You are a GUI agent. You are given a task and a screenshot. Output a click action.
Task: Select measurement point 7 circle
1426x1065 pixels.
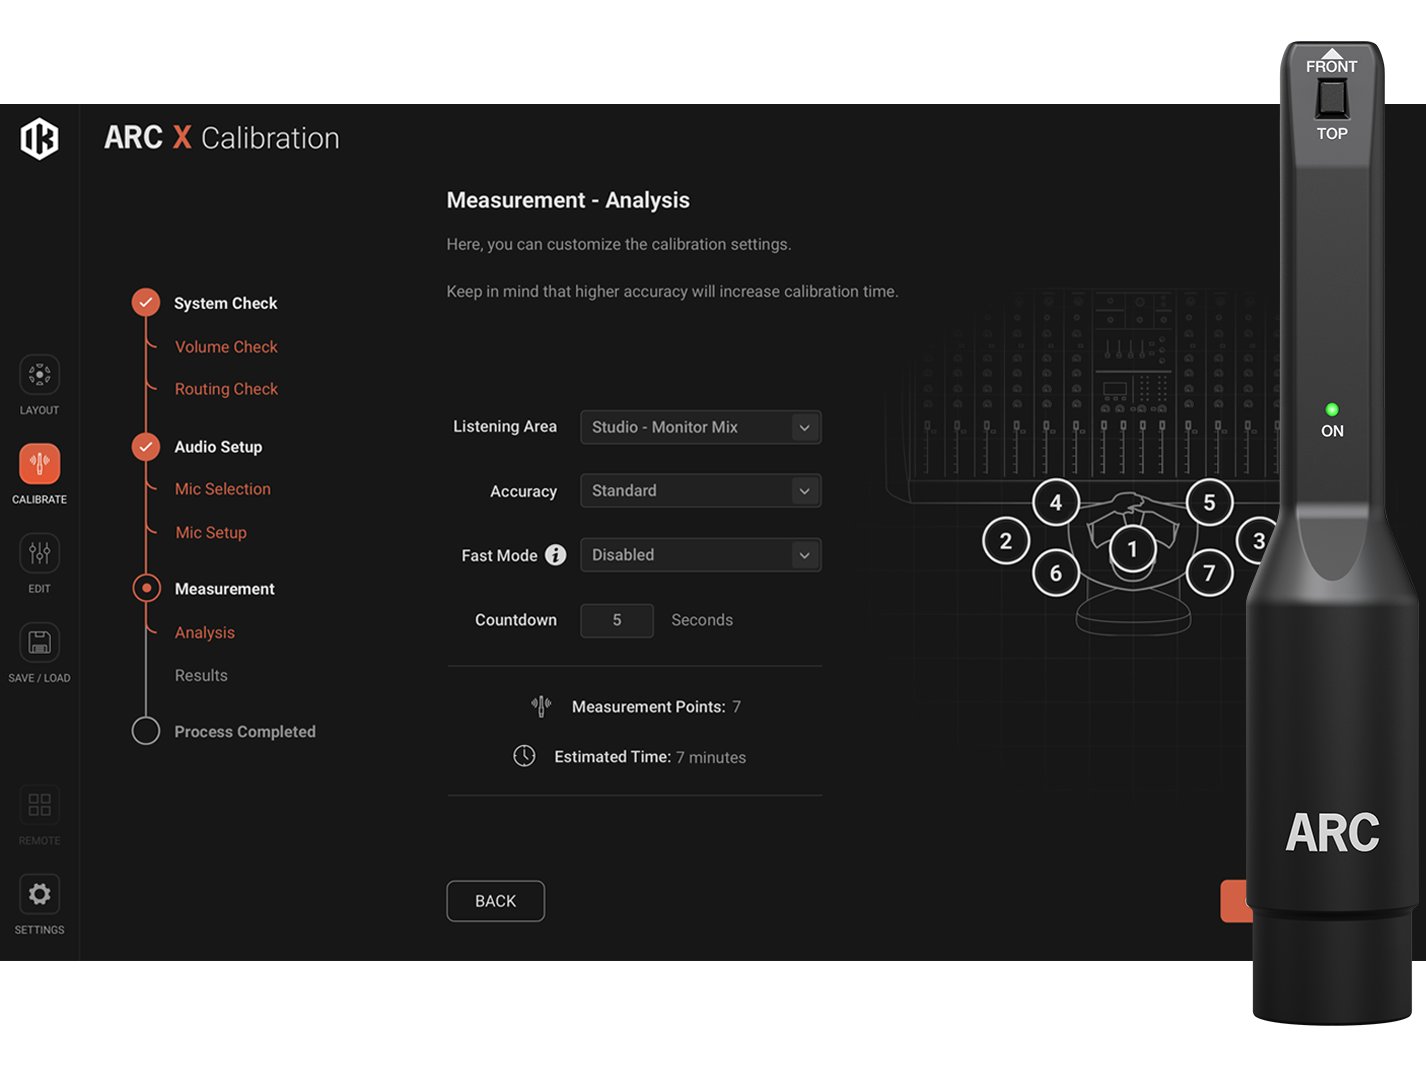point(1209,573)
